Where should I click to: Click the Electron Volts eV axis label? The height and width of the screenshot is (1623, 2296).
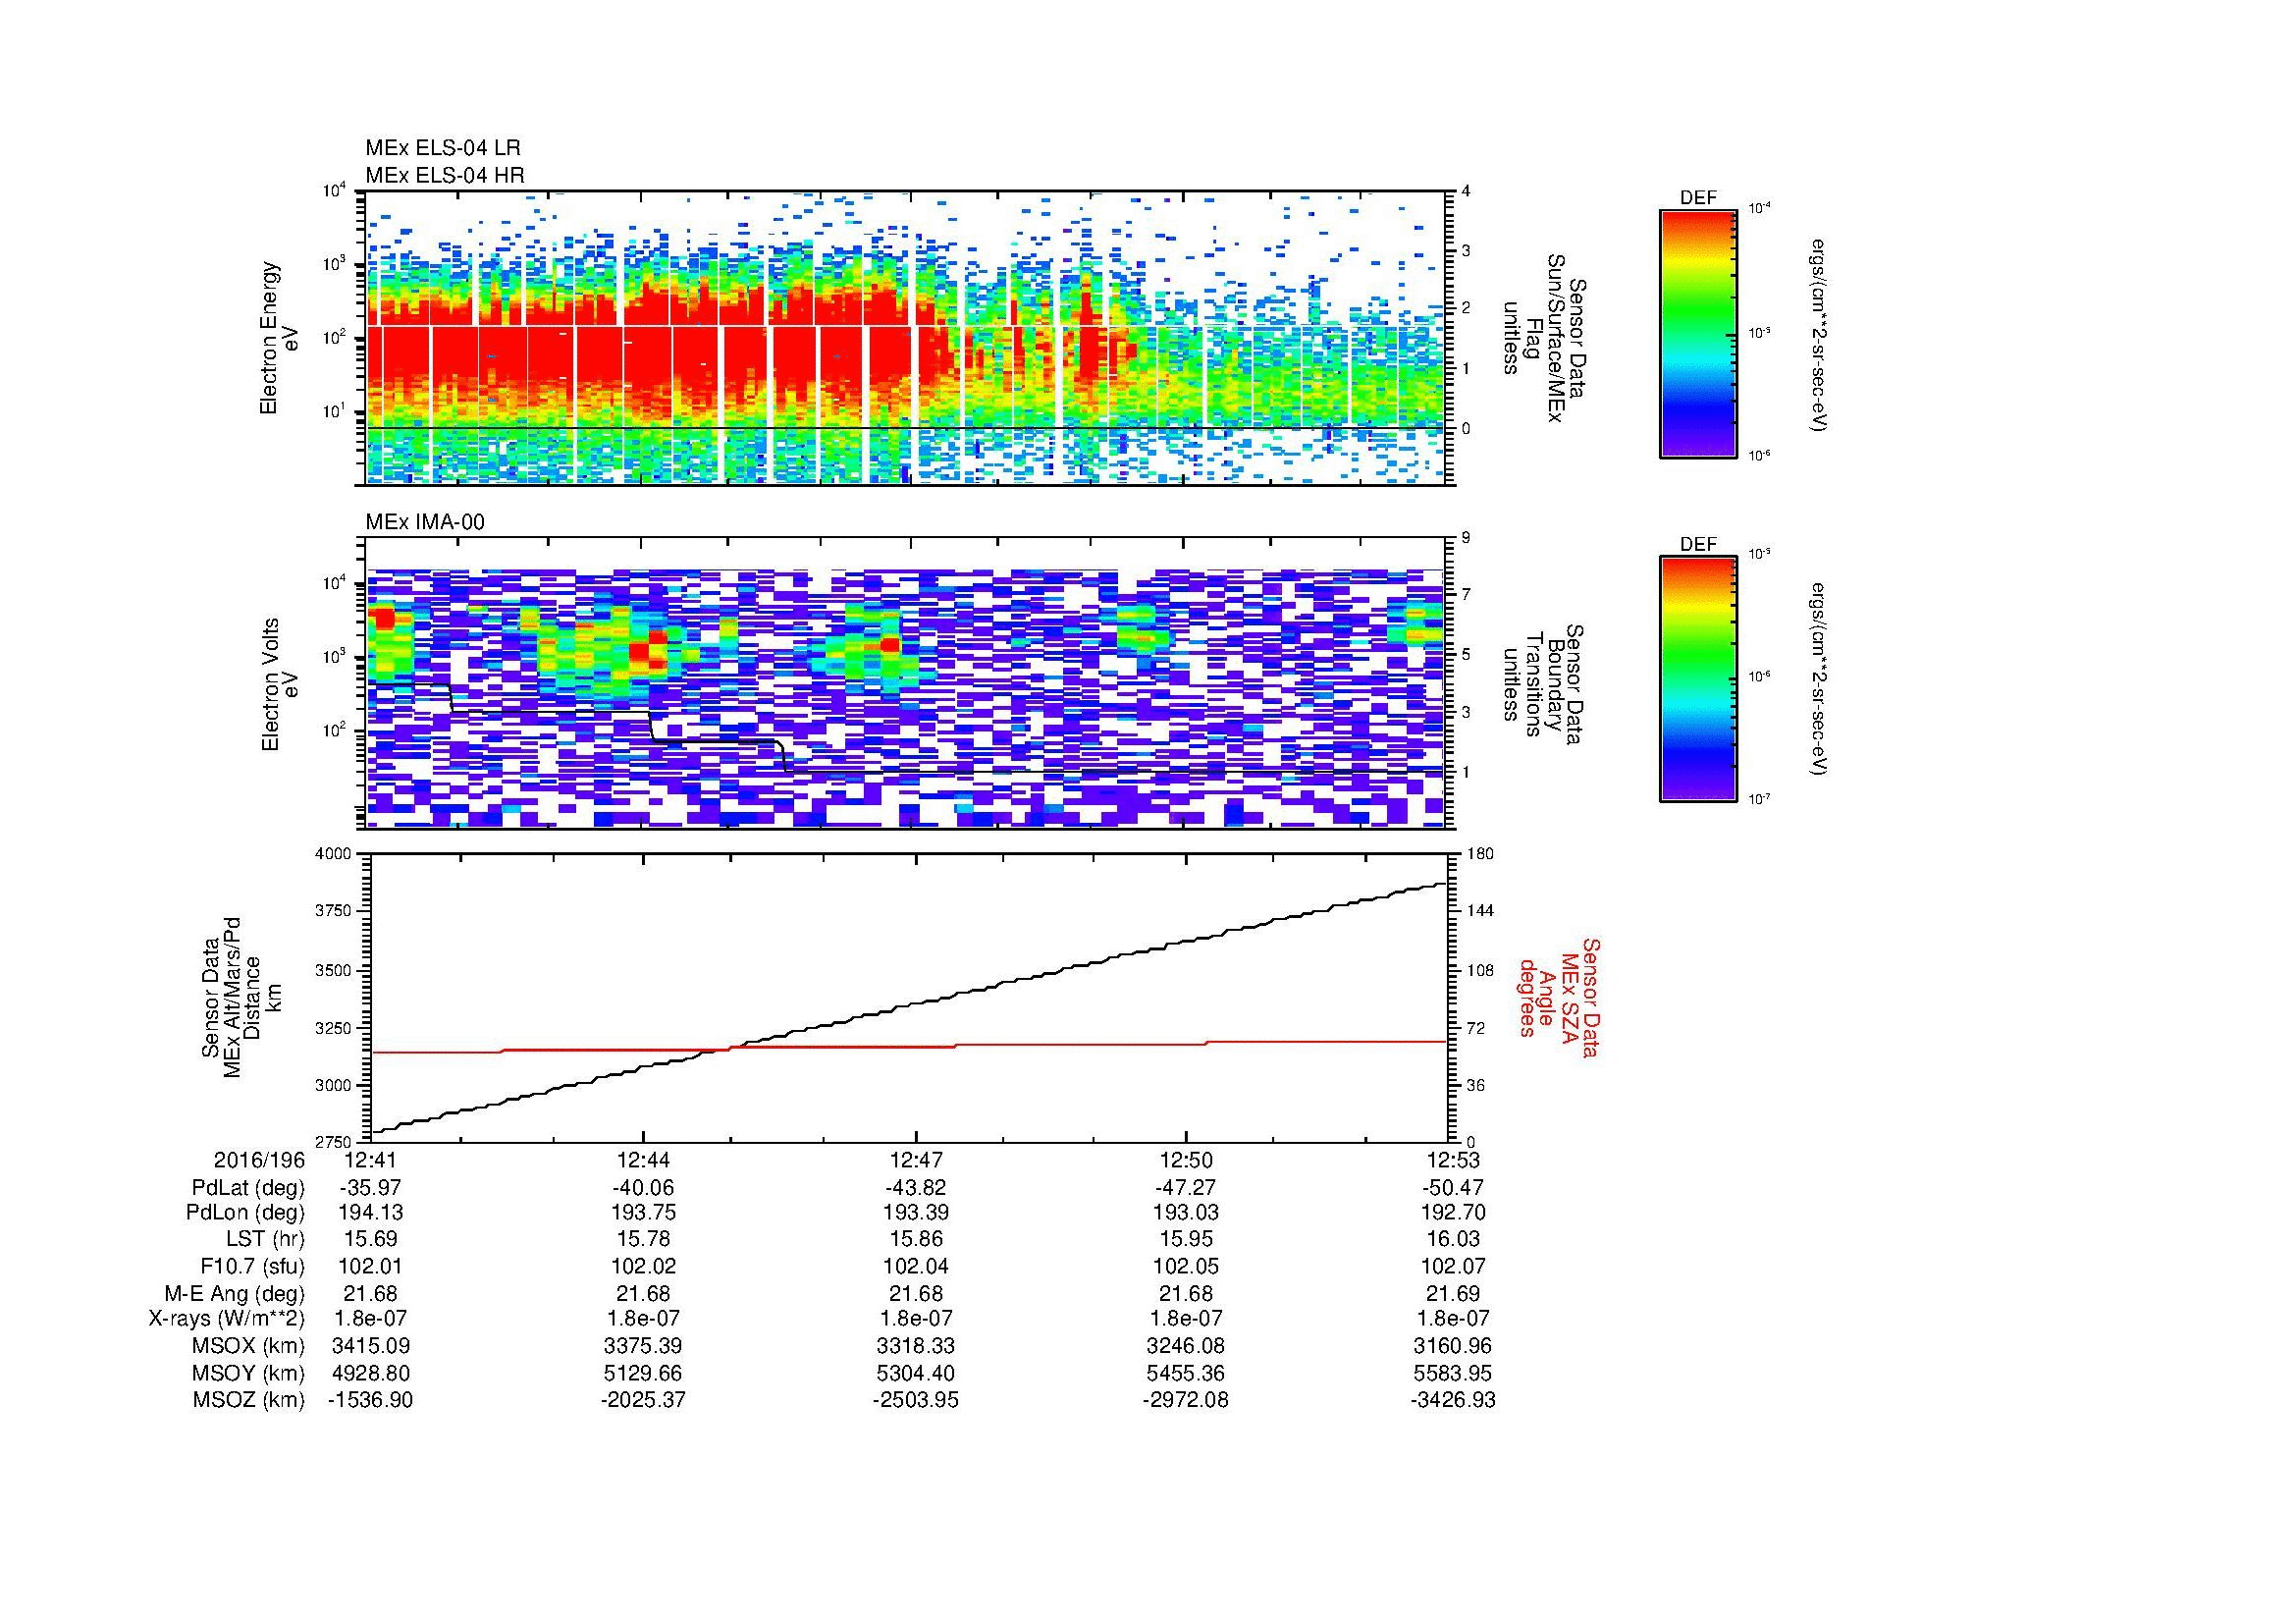click(279, 685)
